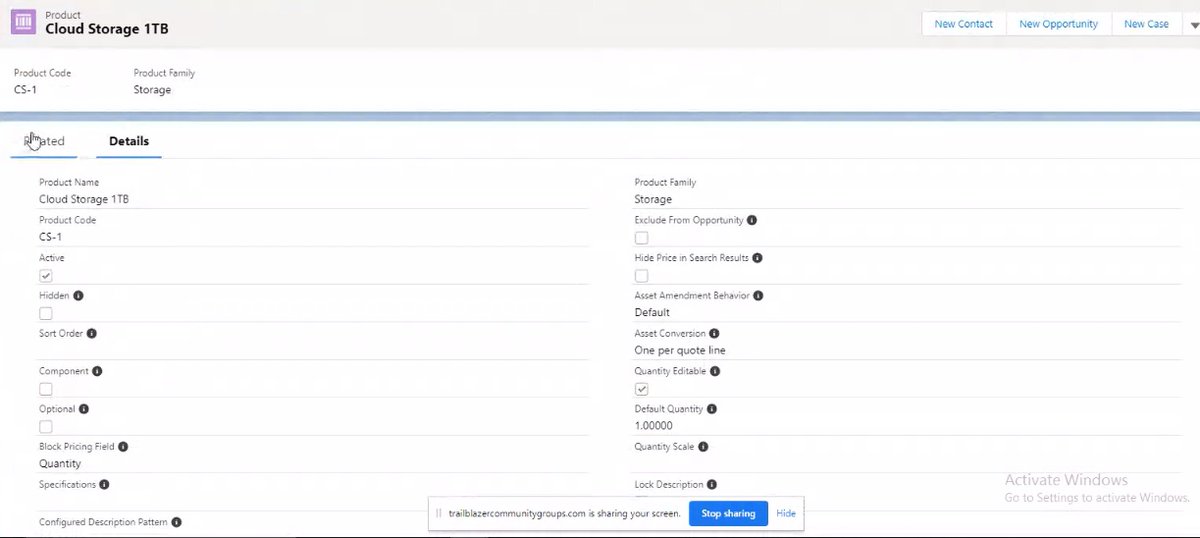
Task: Click the Product Code value CS-1 in details
Action: [52, 237]
